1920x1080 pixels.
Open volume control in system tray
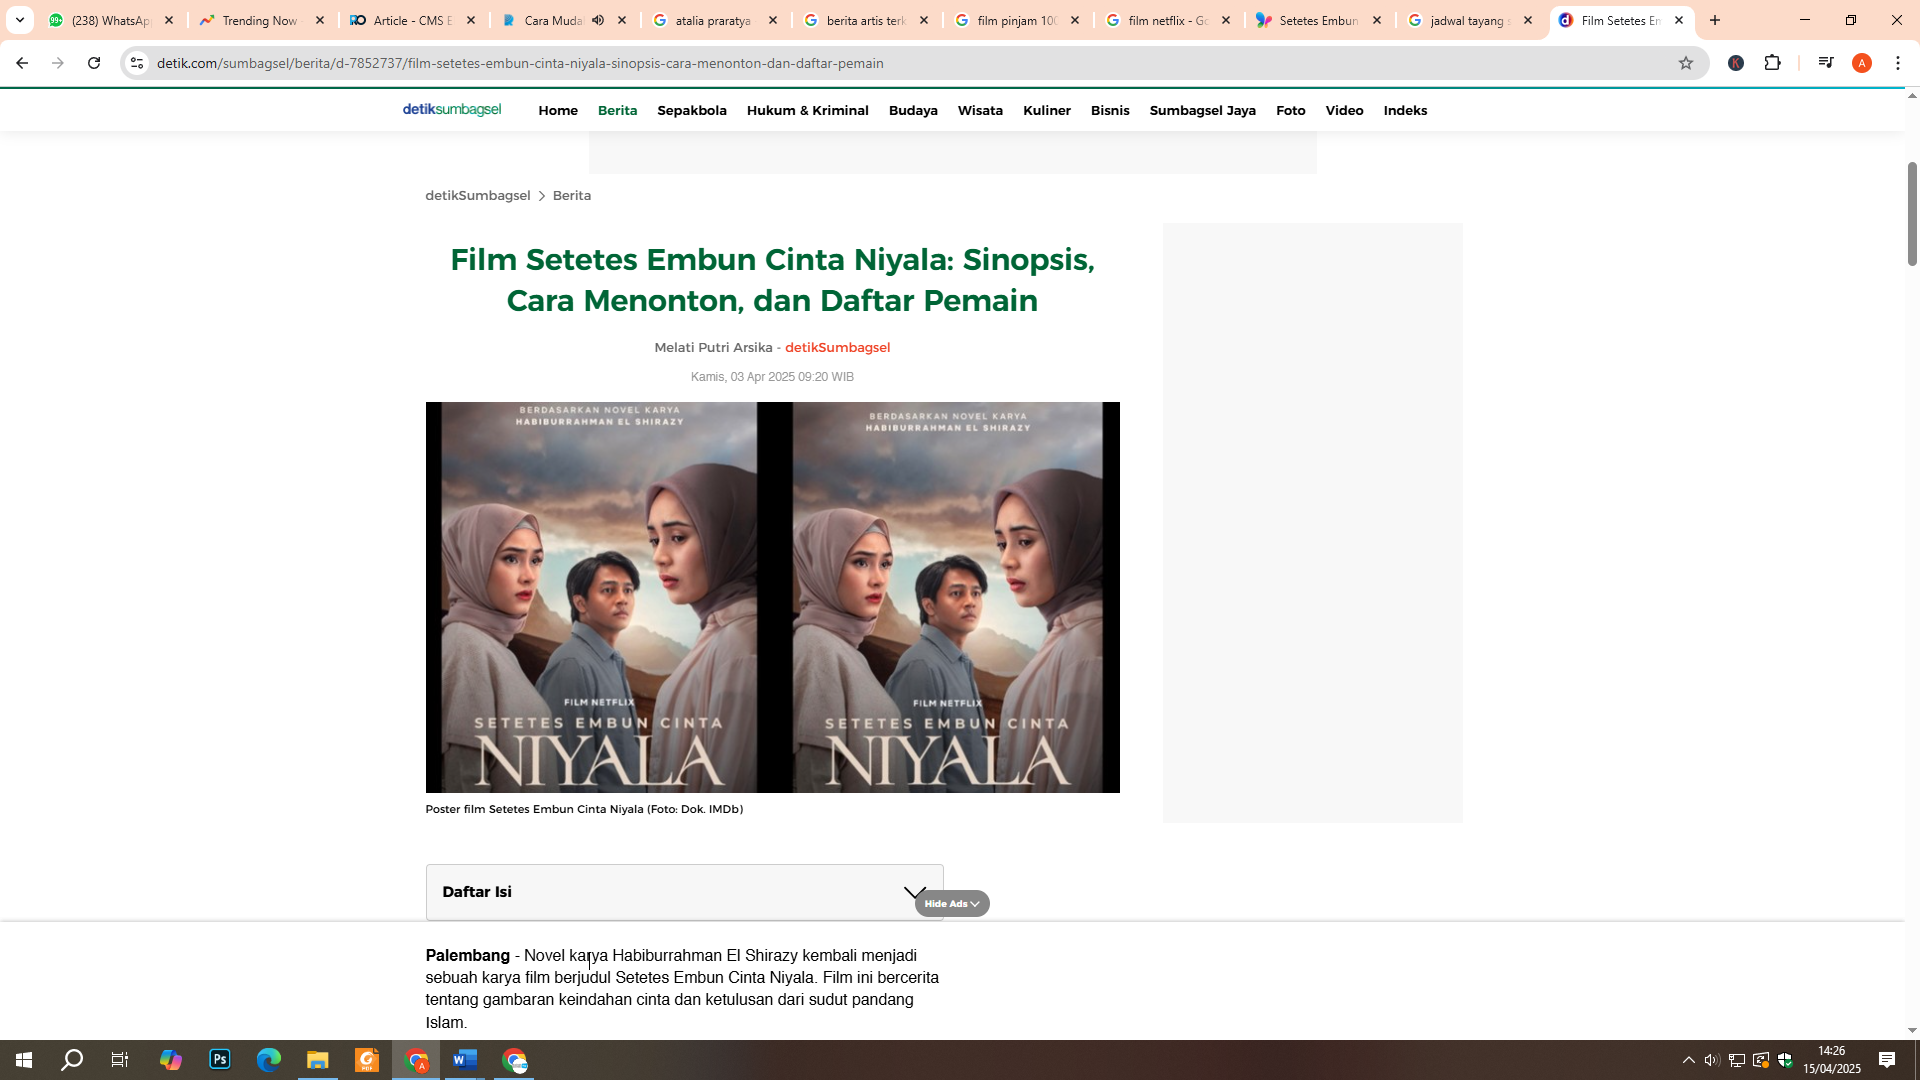click(1712, 1060)
